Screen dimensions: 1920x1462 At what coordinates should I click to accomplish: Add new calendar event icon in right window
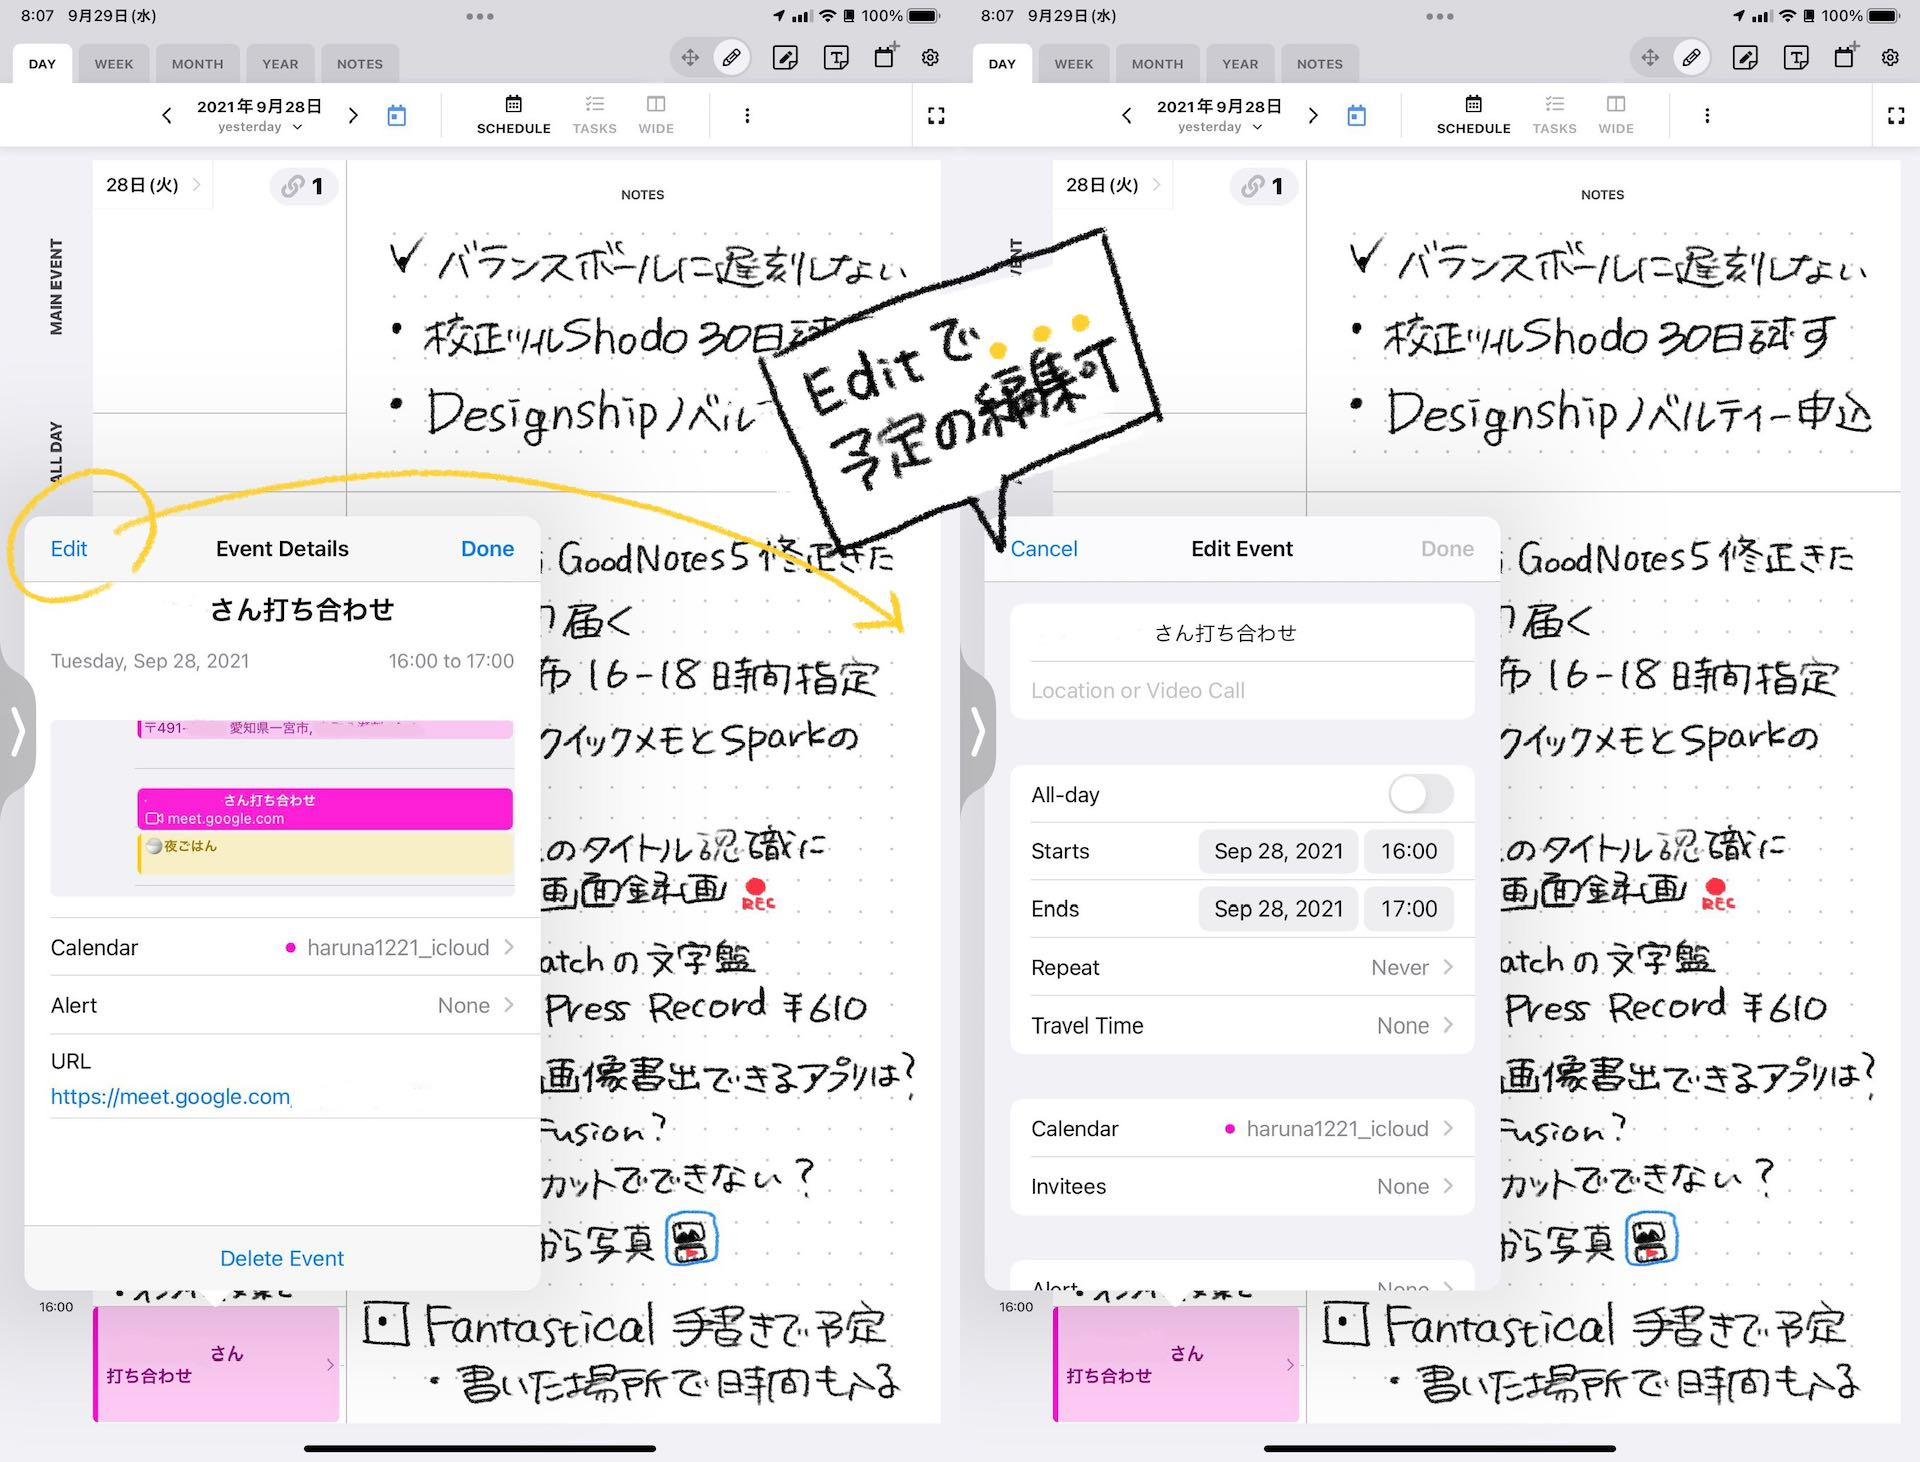(x=1846, y=56)
